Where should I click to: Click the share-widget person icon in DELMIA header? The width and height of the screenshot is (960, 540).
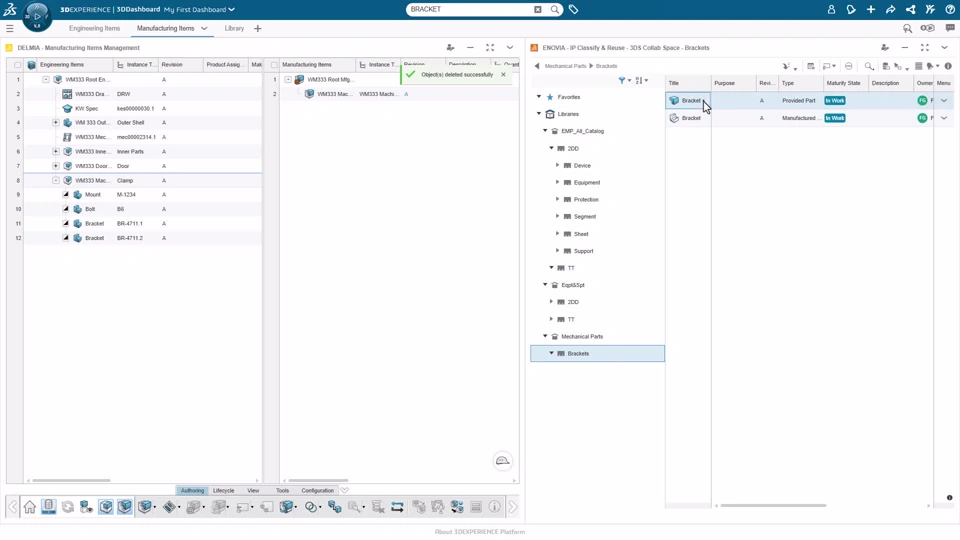tap(450, 47)
